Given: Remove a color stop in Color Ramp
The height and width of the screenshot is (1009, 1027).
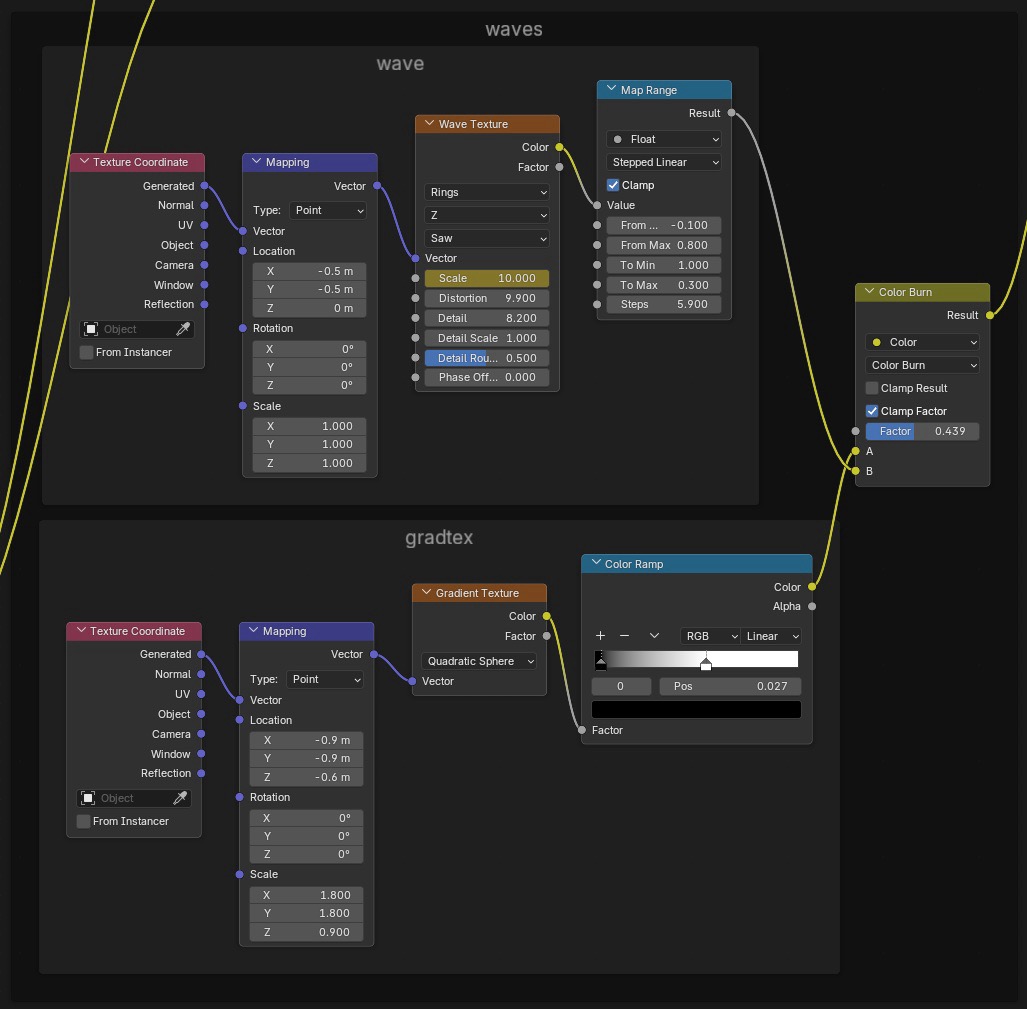Looking at the screenshot, I should (624, 636).
